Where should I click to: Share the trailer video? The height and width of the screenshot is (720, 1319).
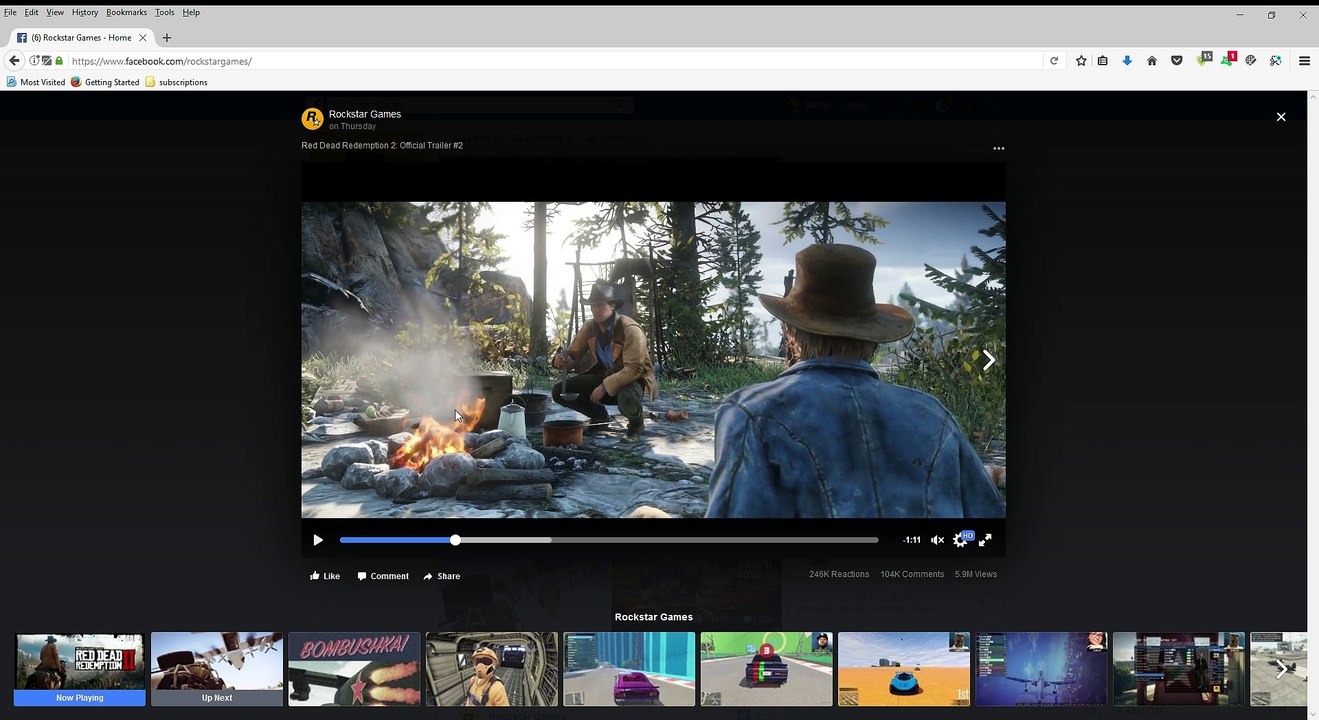(441, 576)
